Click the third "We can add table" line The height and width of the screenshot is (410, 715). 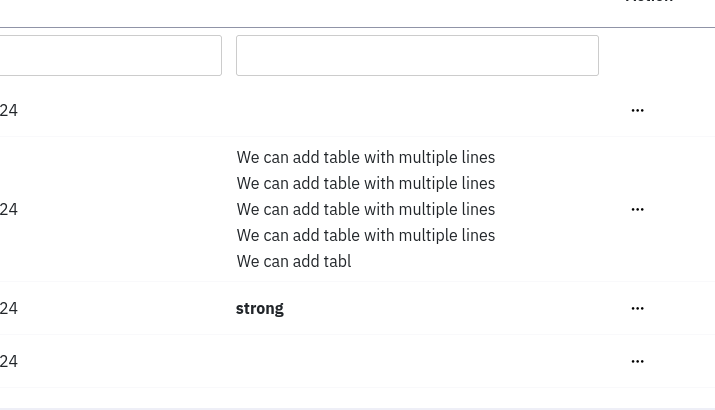[366, 209]
